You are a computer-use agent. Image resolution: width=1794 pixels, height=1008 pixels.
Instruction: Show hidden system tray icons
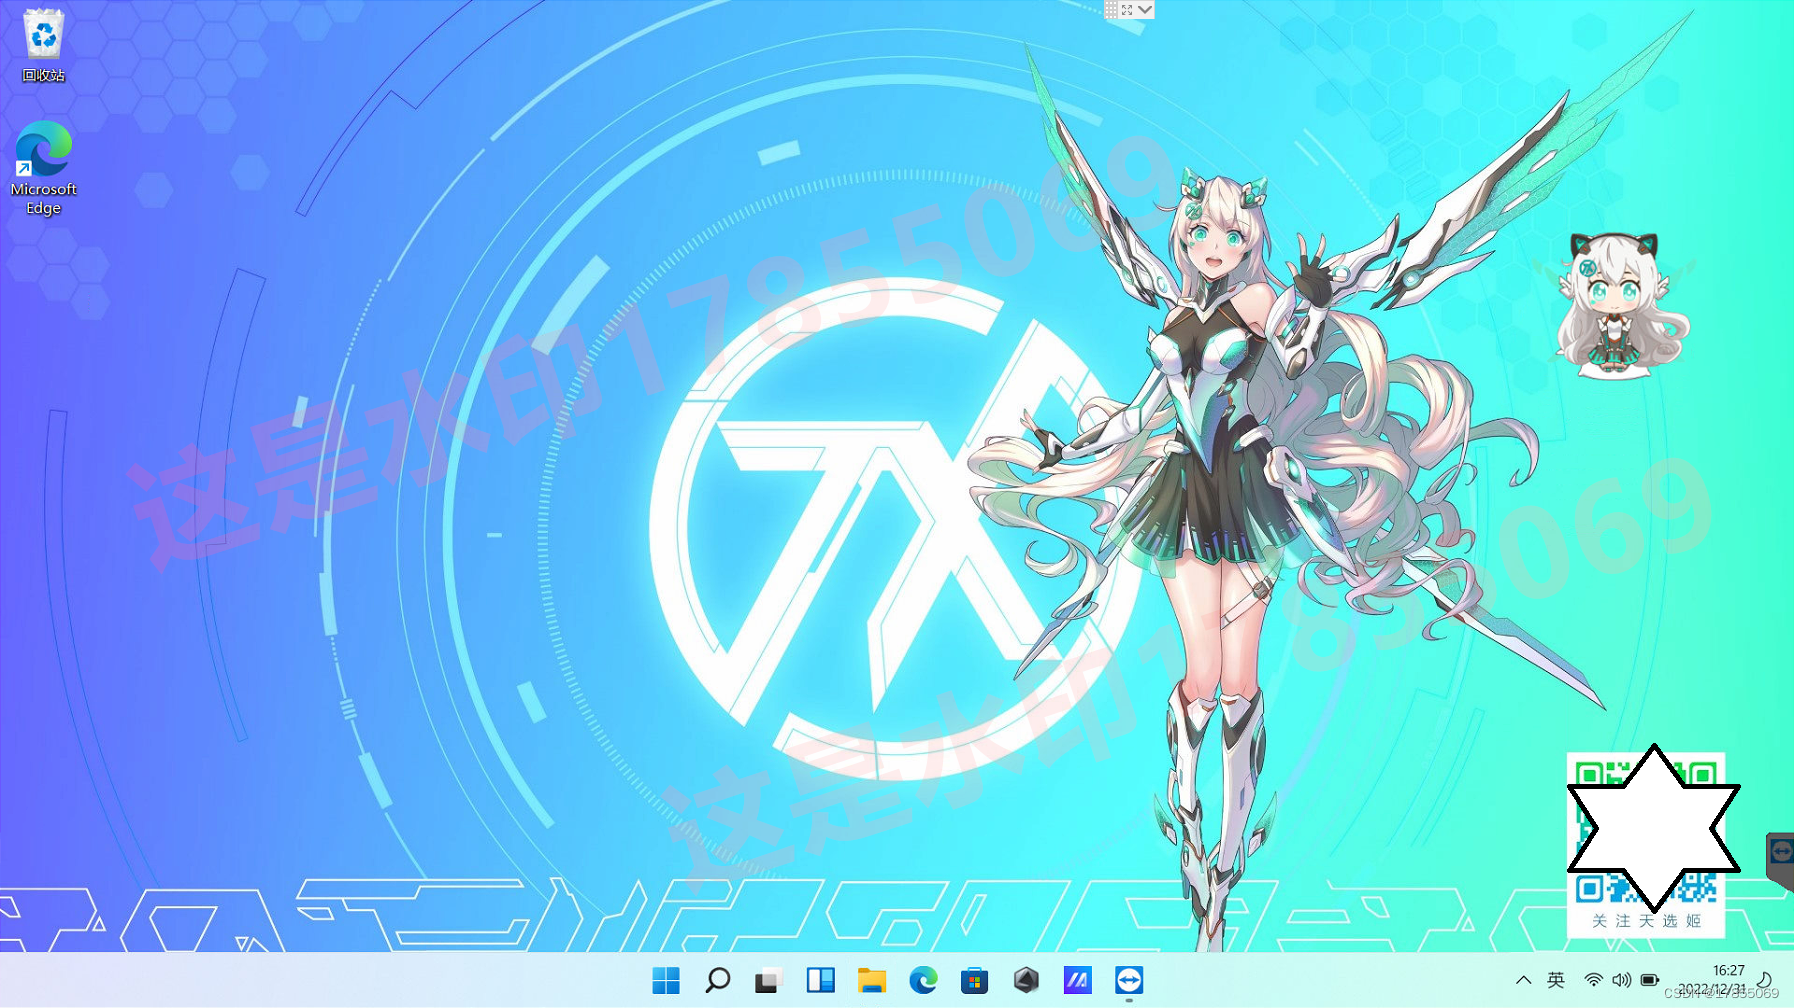pyautogui.click(x=1523, y=980)
